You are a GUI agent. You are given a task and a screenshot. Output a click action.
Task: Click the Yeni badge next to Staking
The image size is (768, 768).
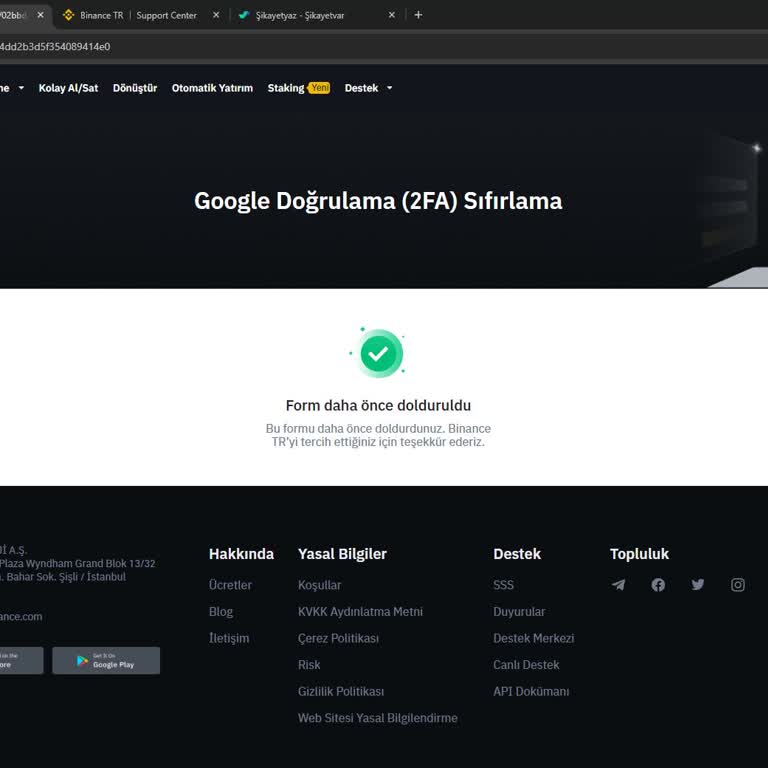point(319,88)
